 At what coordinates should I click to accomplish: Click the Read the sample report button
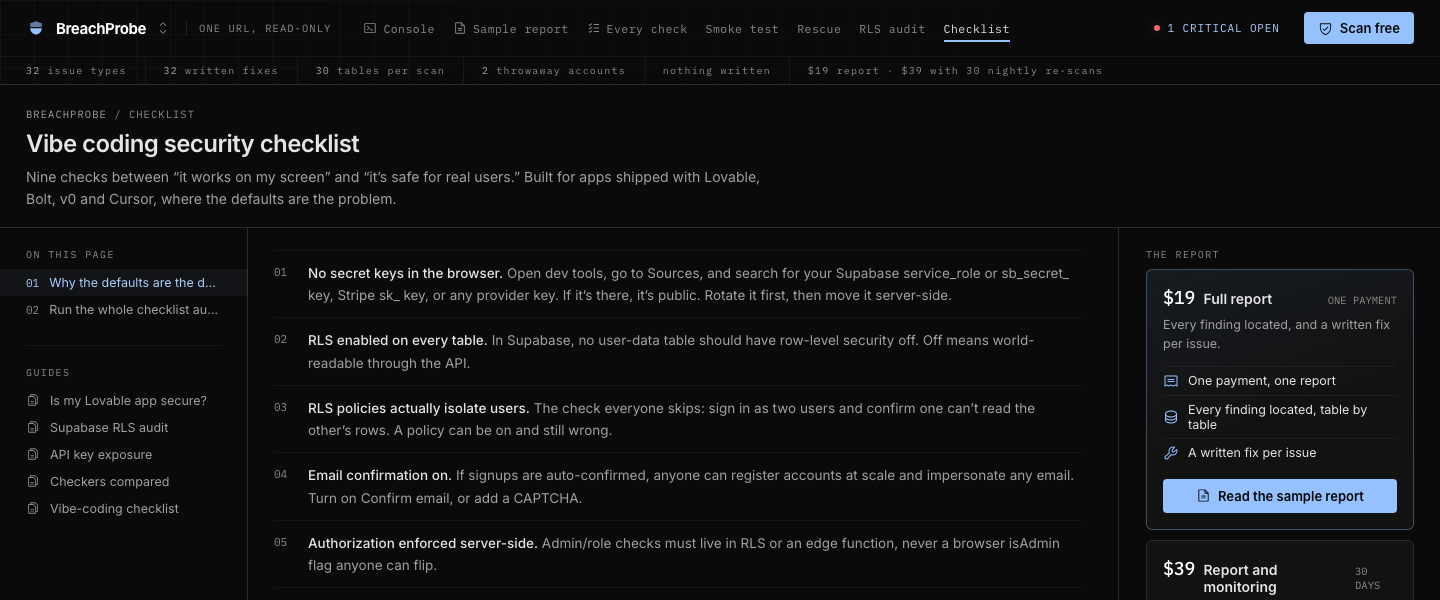click(1280, 496)
